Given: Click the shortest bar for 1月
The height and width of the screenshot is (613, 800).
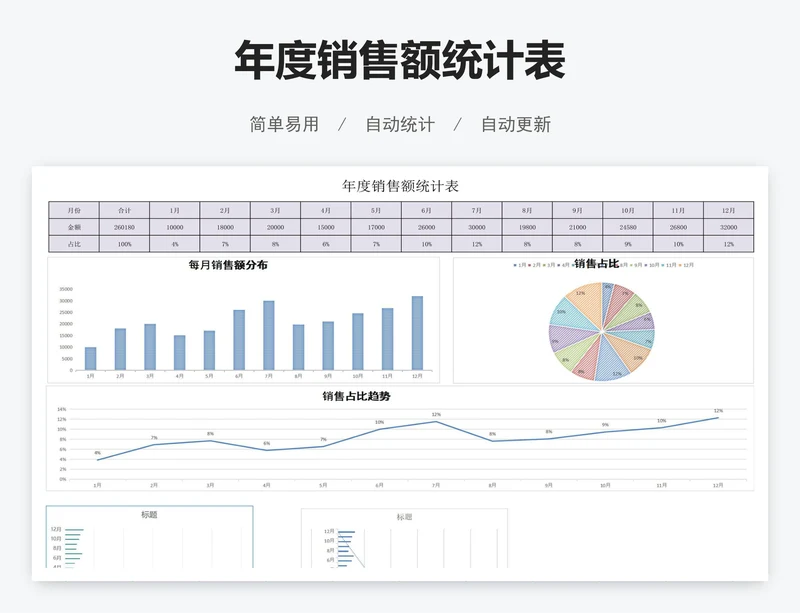Looking at the screenshot, I should coord(91,359).
